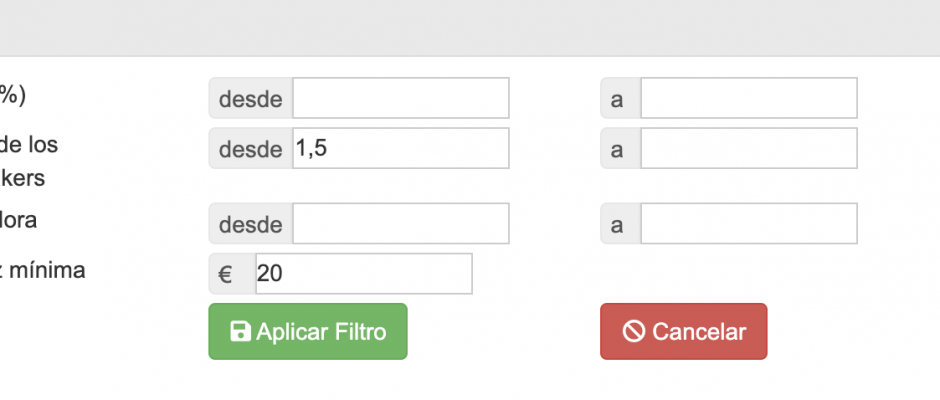Click the 'a' addon in the 'lora' row
Viewport: 940px width, 400px height.
point(620,224)
